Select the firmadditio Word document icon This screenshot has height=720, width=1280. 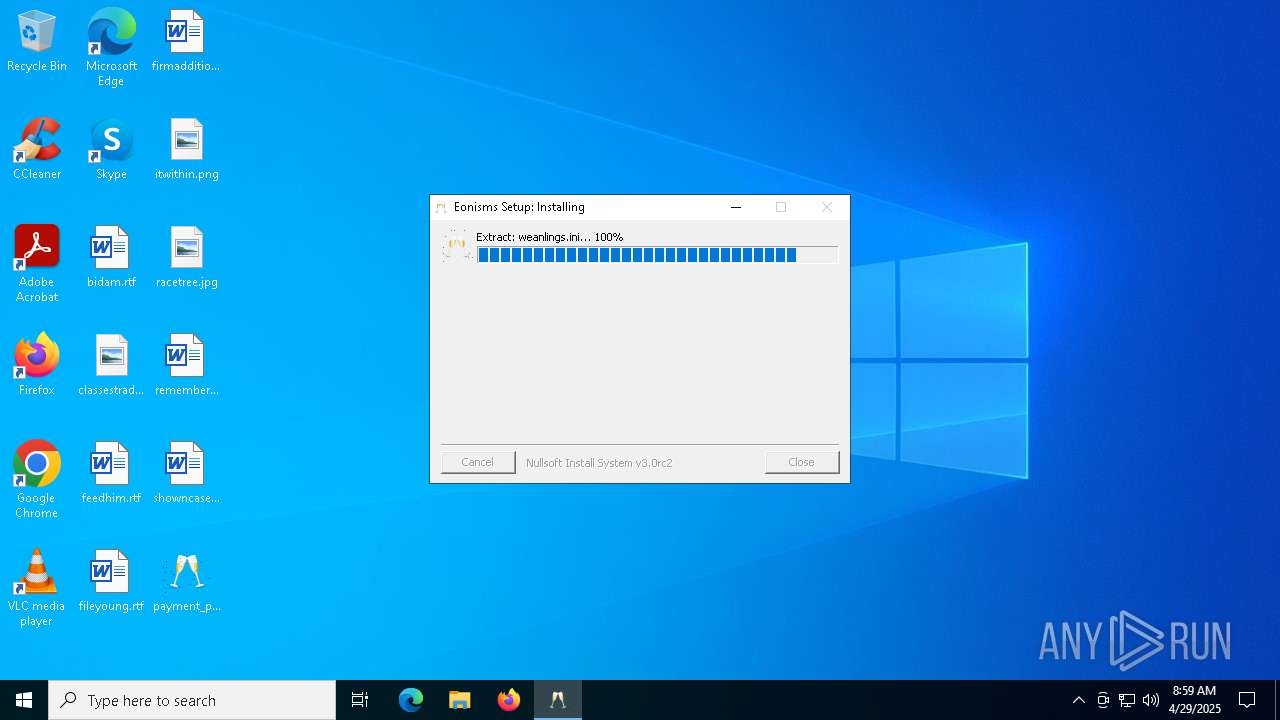tap(185, 42)
